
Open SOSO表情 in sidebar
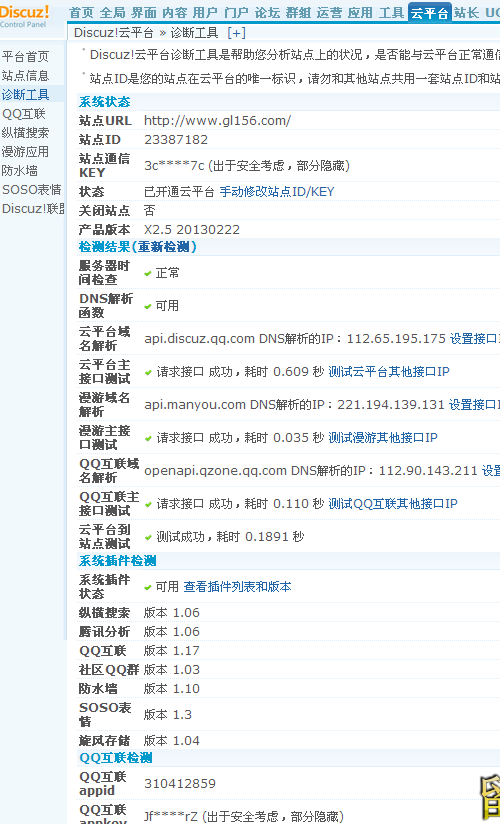tap(32, 189)
